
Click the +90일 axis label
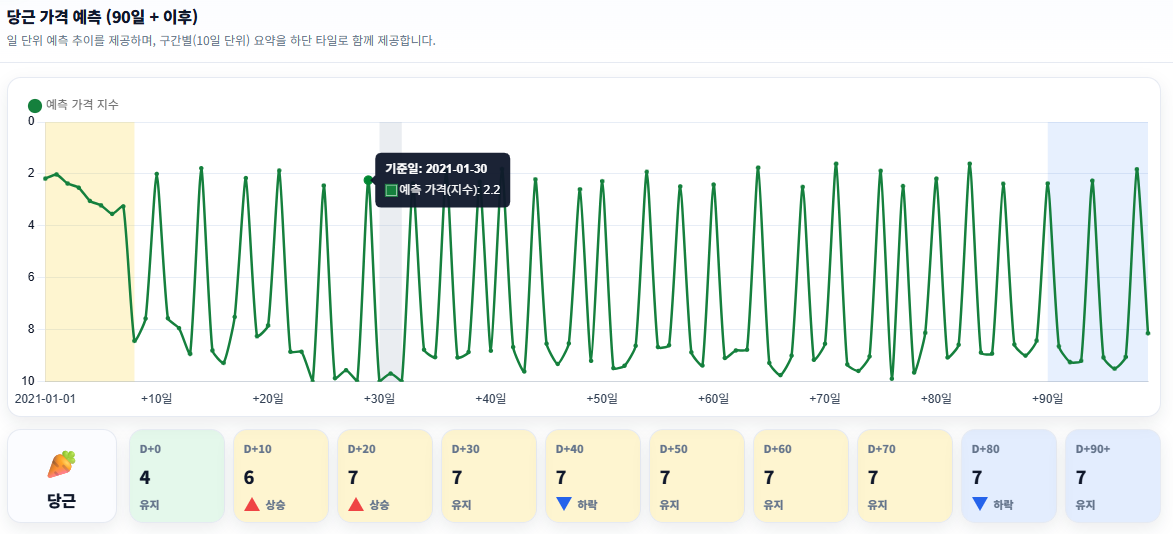click(1047, 399)
